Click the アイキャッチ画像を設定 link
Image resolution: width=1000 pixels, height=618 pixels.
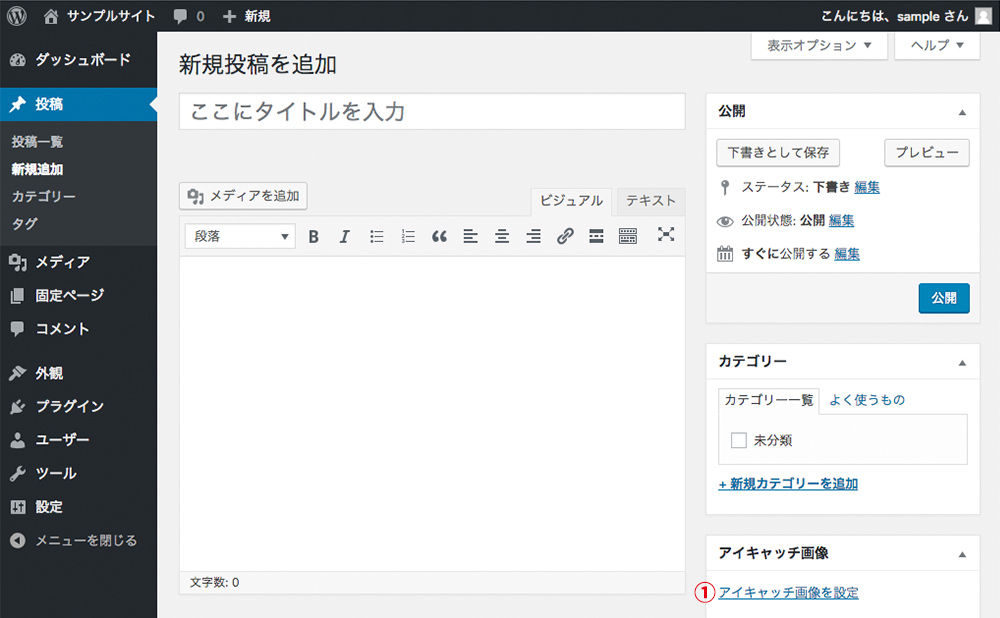click(x=788, y=592)
